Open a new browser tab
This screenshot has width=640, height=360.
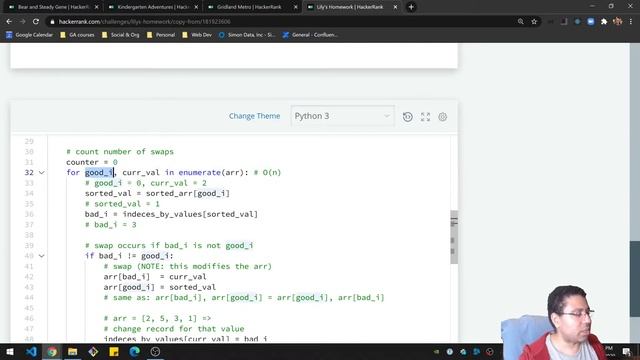pyautogui.click(x=411, y=7)
